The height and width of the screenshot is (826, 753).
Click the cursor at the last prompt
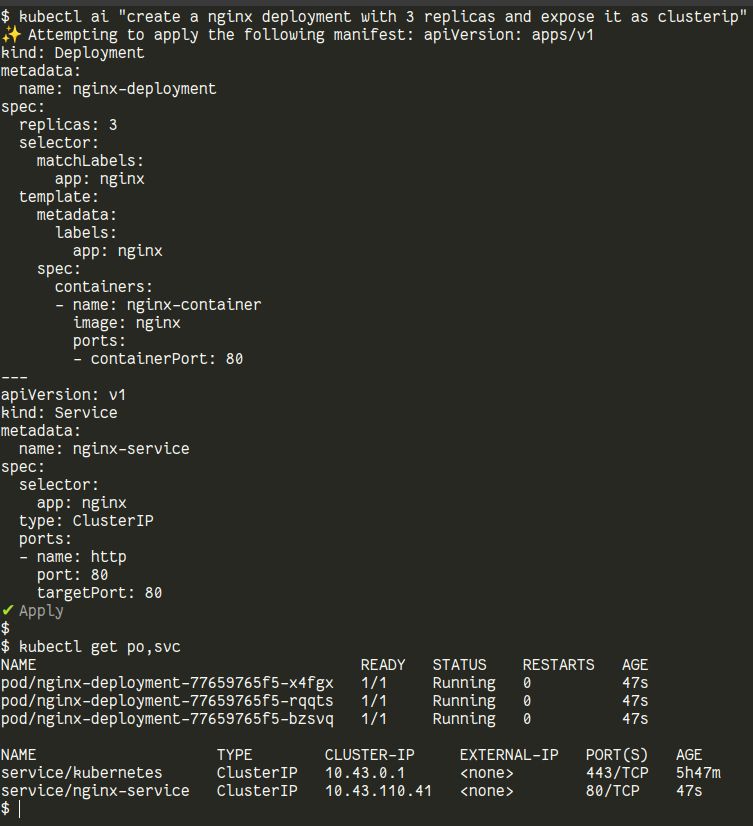pos(19,808)
